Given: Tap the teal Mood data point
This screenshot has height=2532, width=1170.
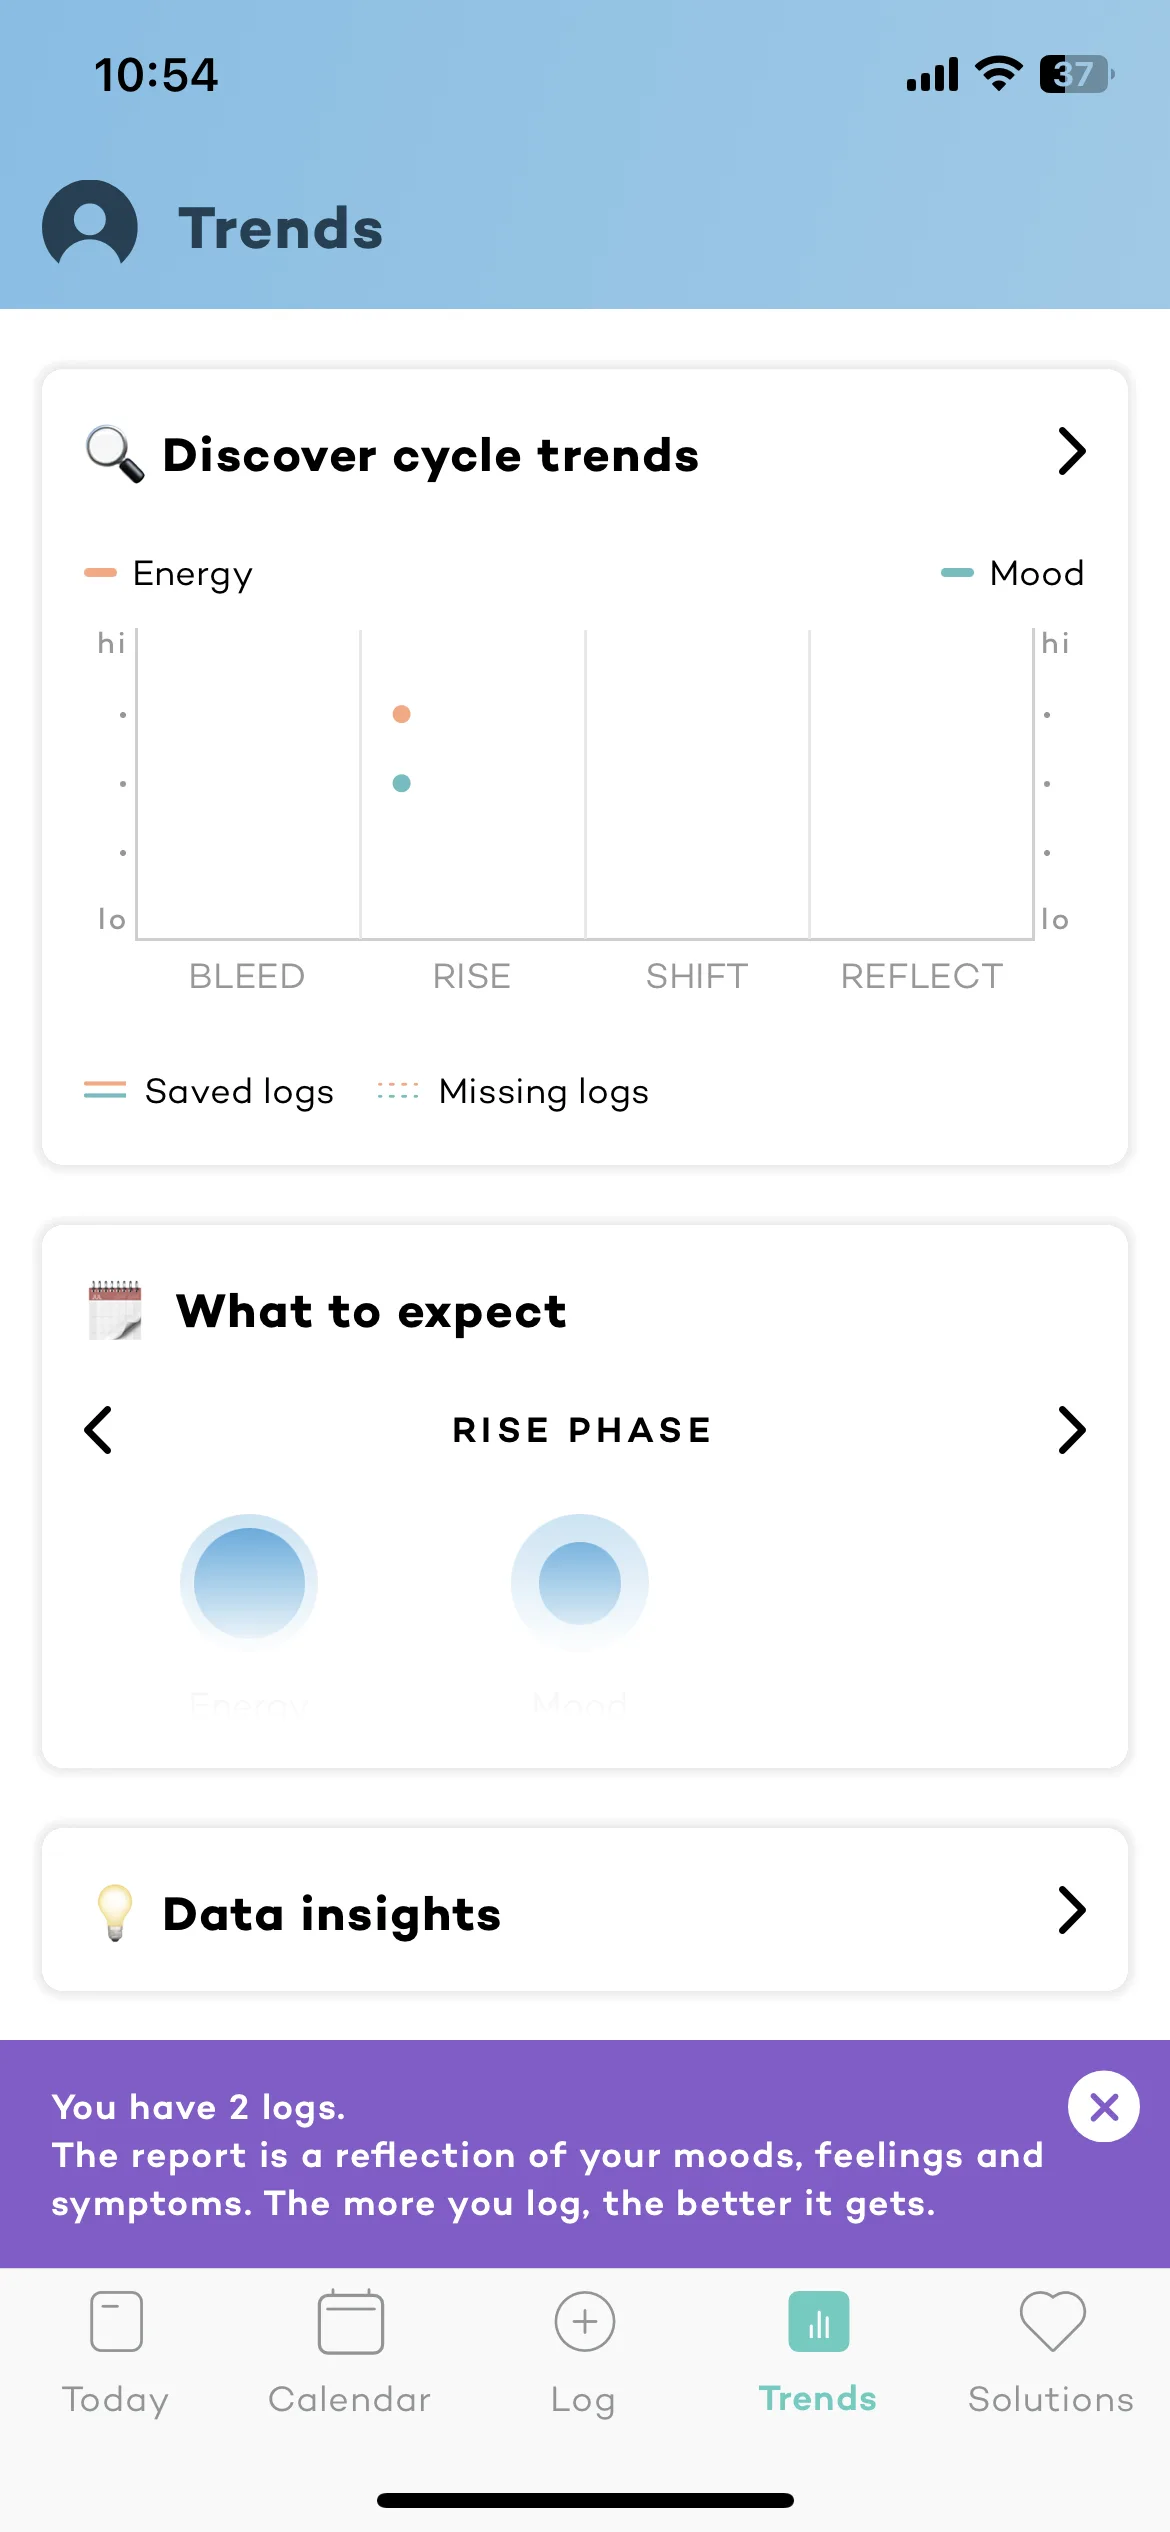Looking at the screenshot, I should click(401, 783).
